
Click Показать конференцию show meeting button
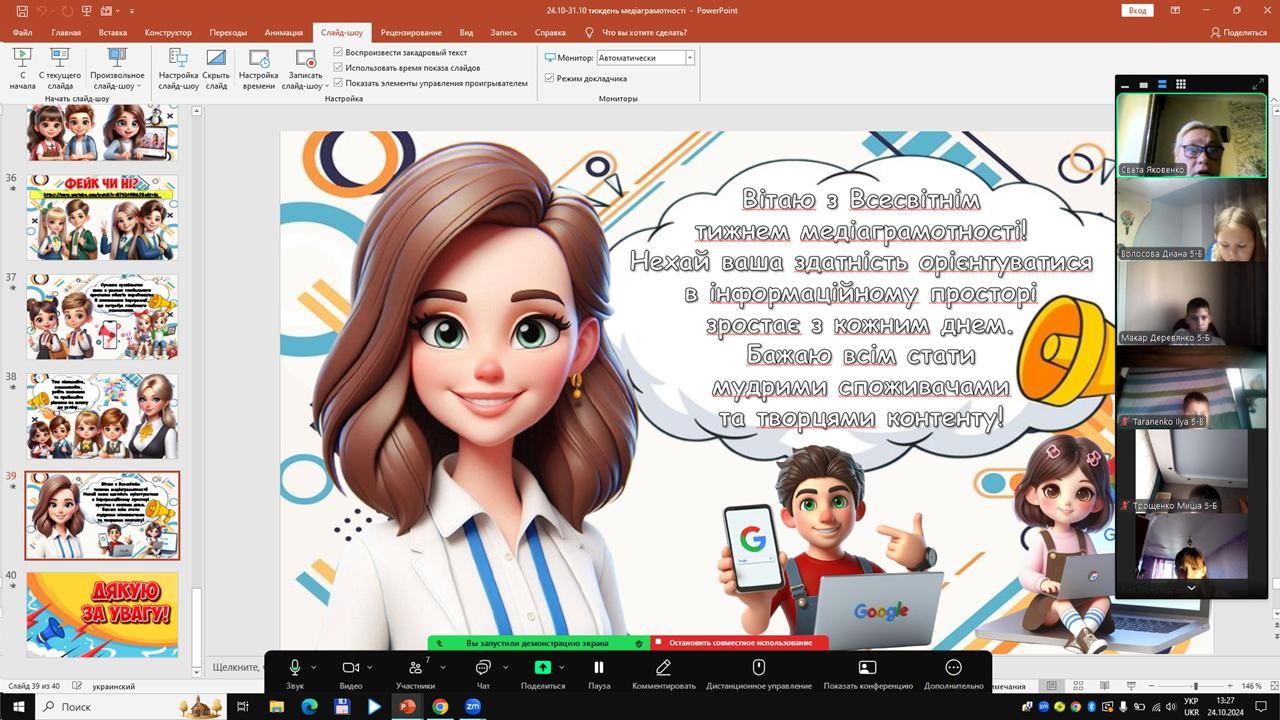[x=868, y=673]
